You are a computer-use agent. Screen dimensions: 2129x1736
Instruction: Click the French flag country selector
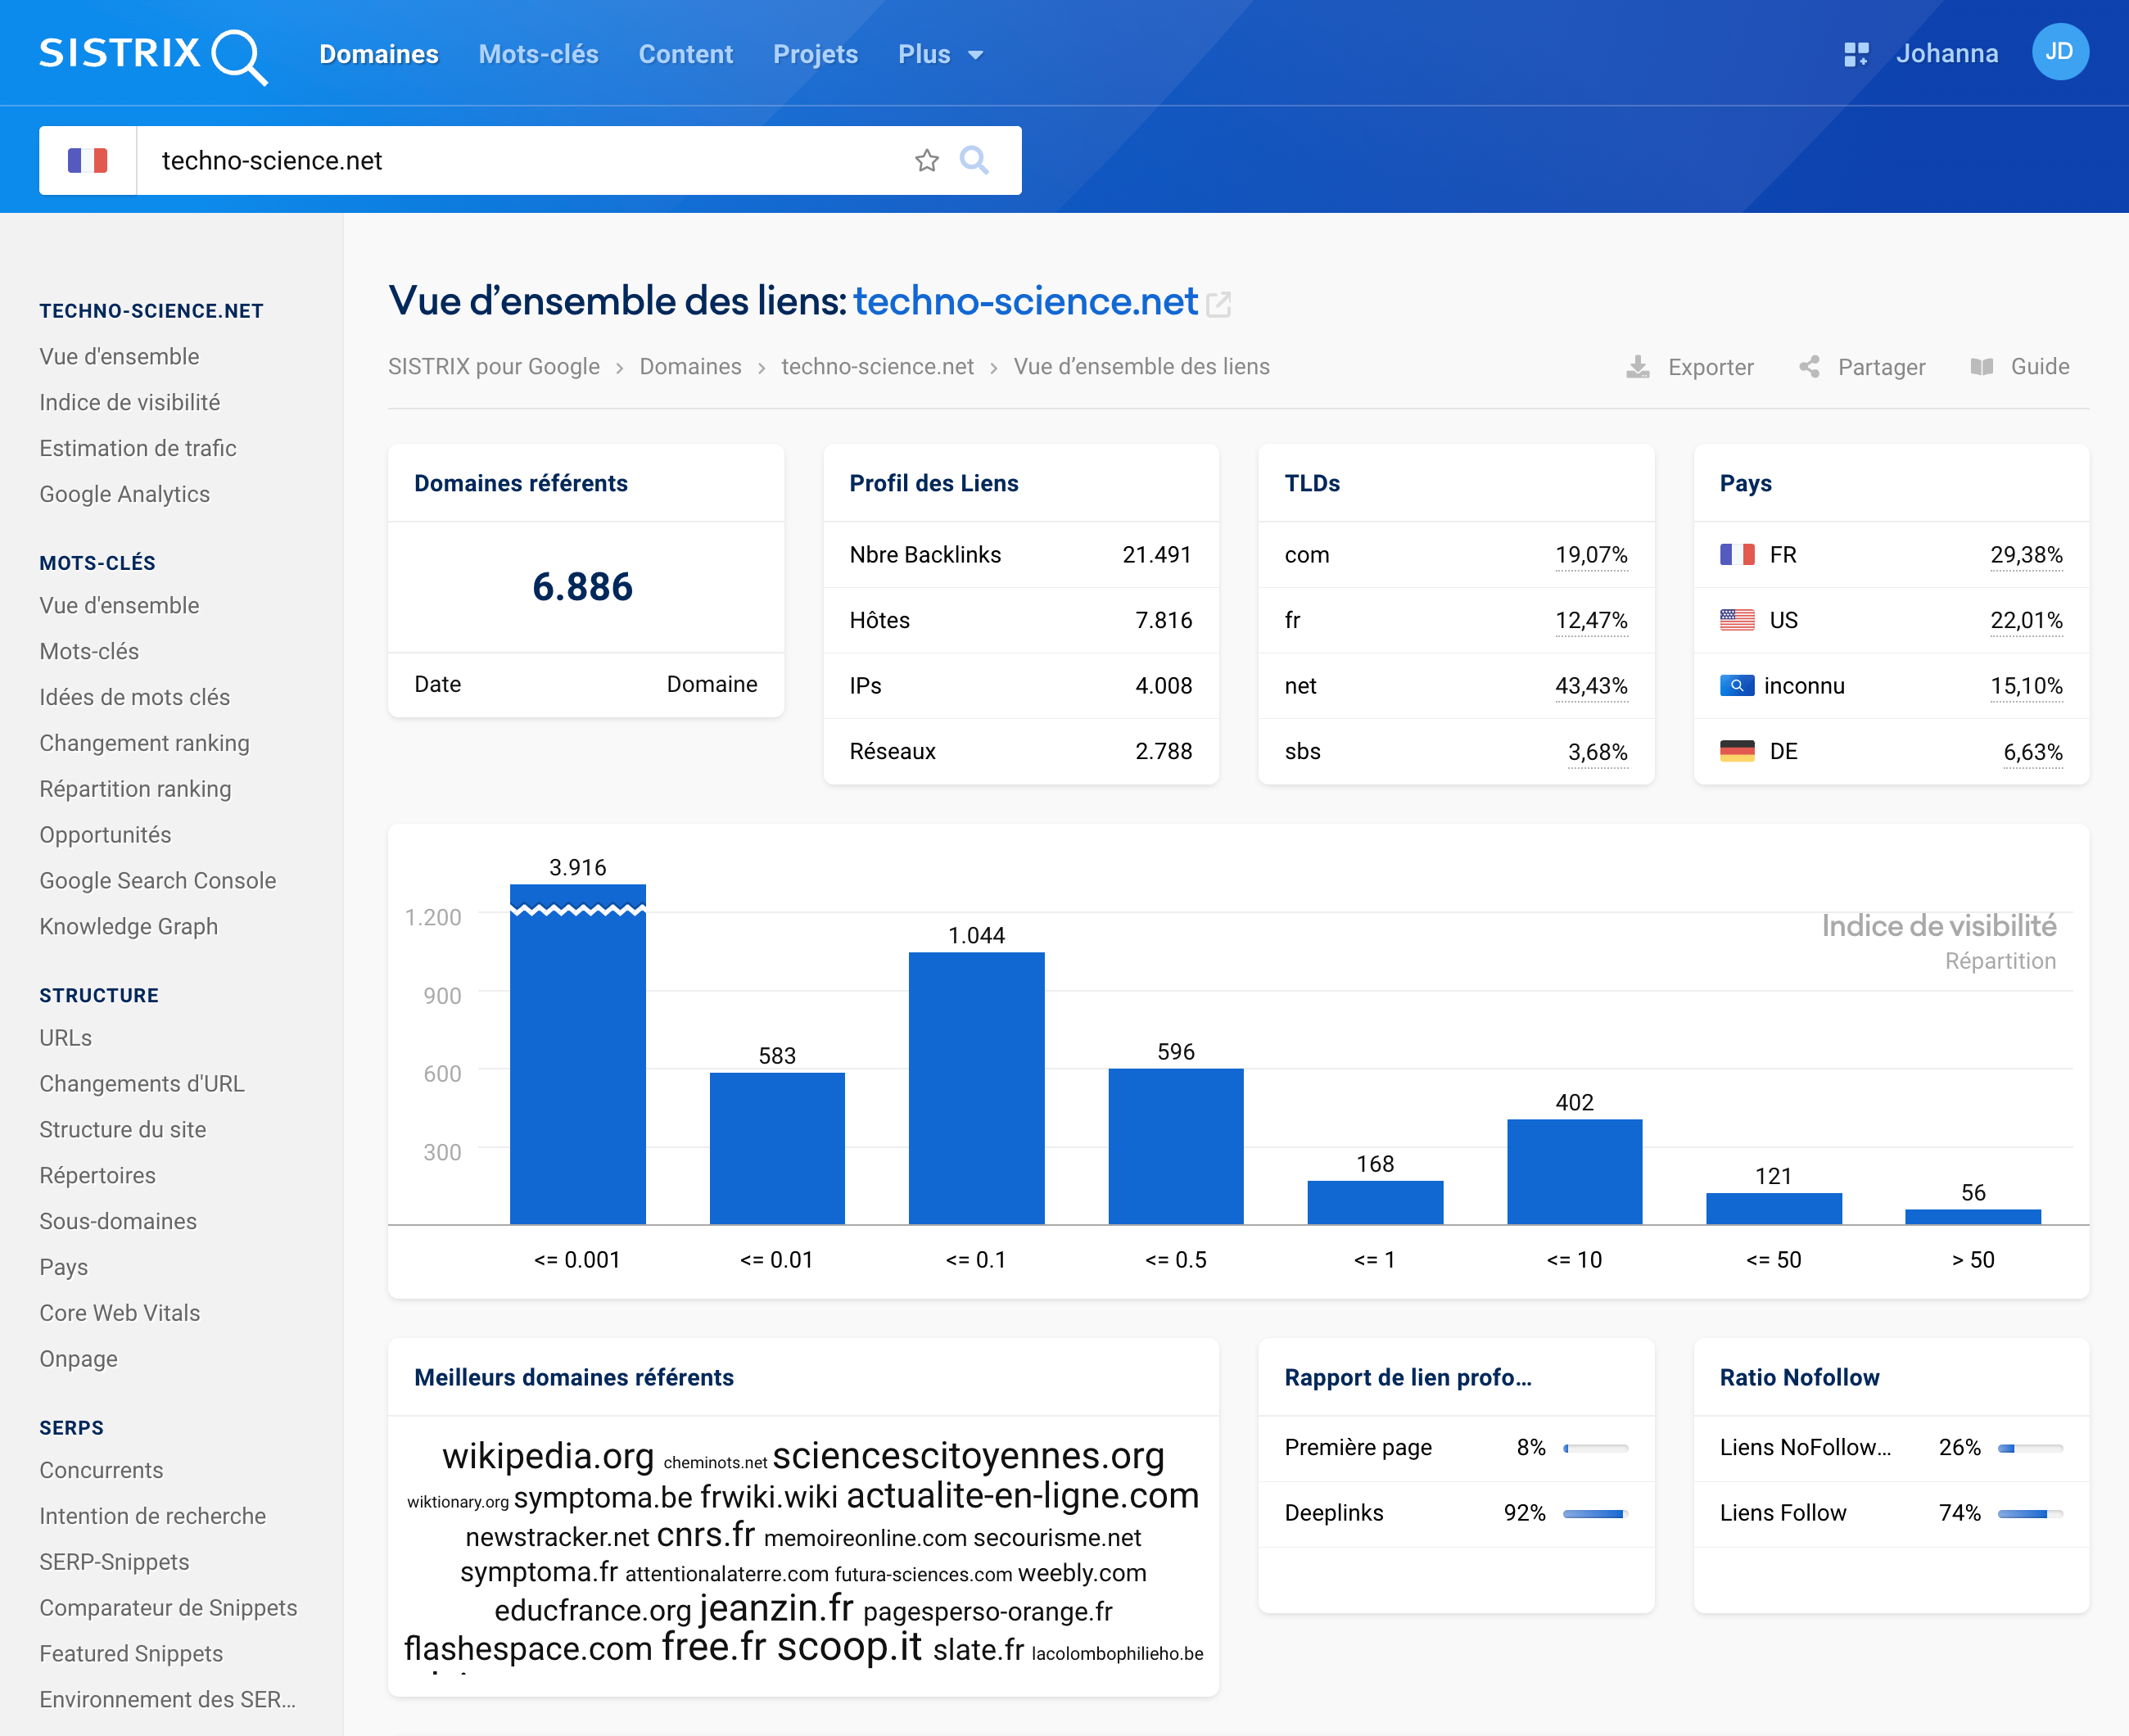pos(88,160)
